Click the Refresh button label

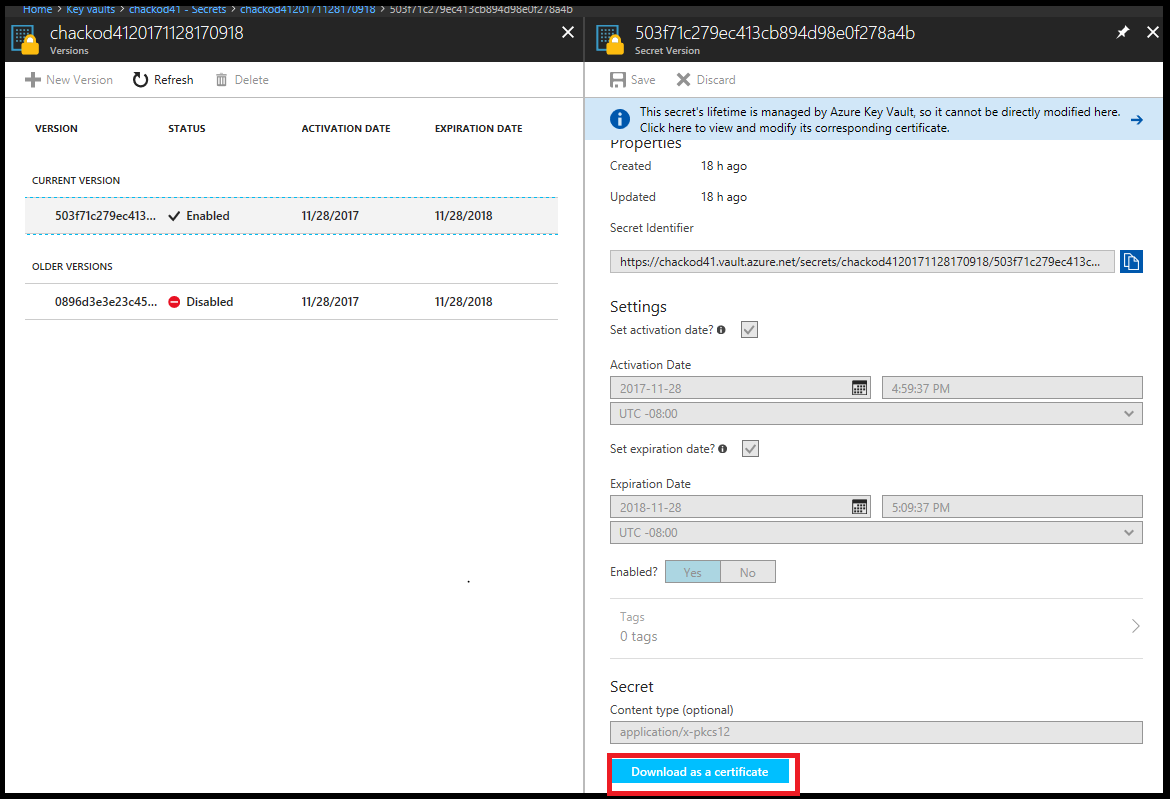(173, 80)
